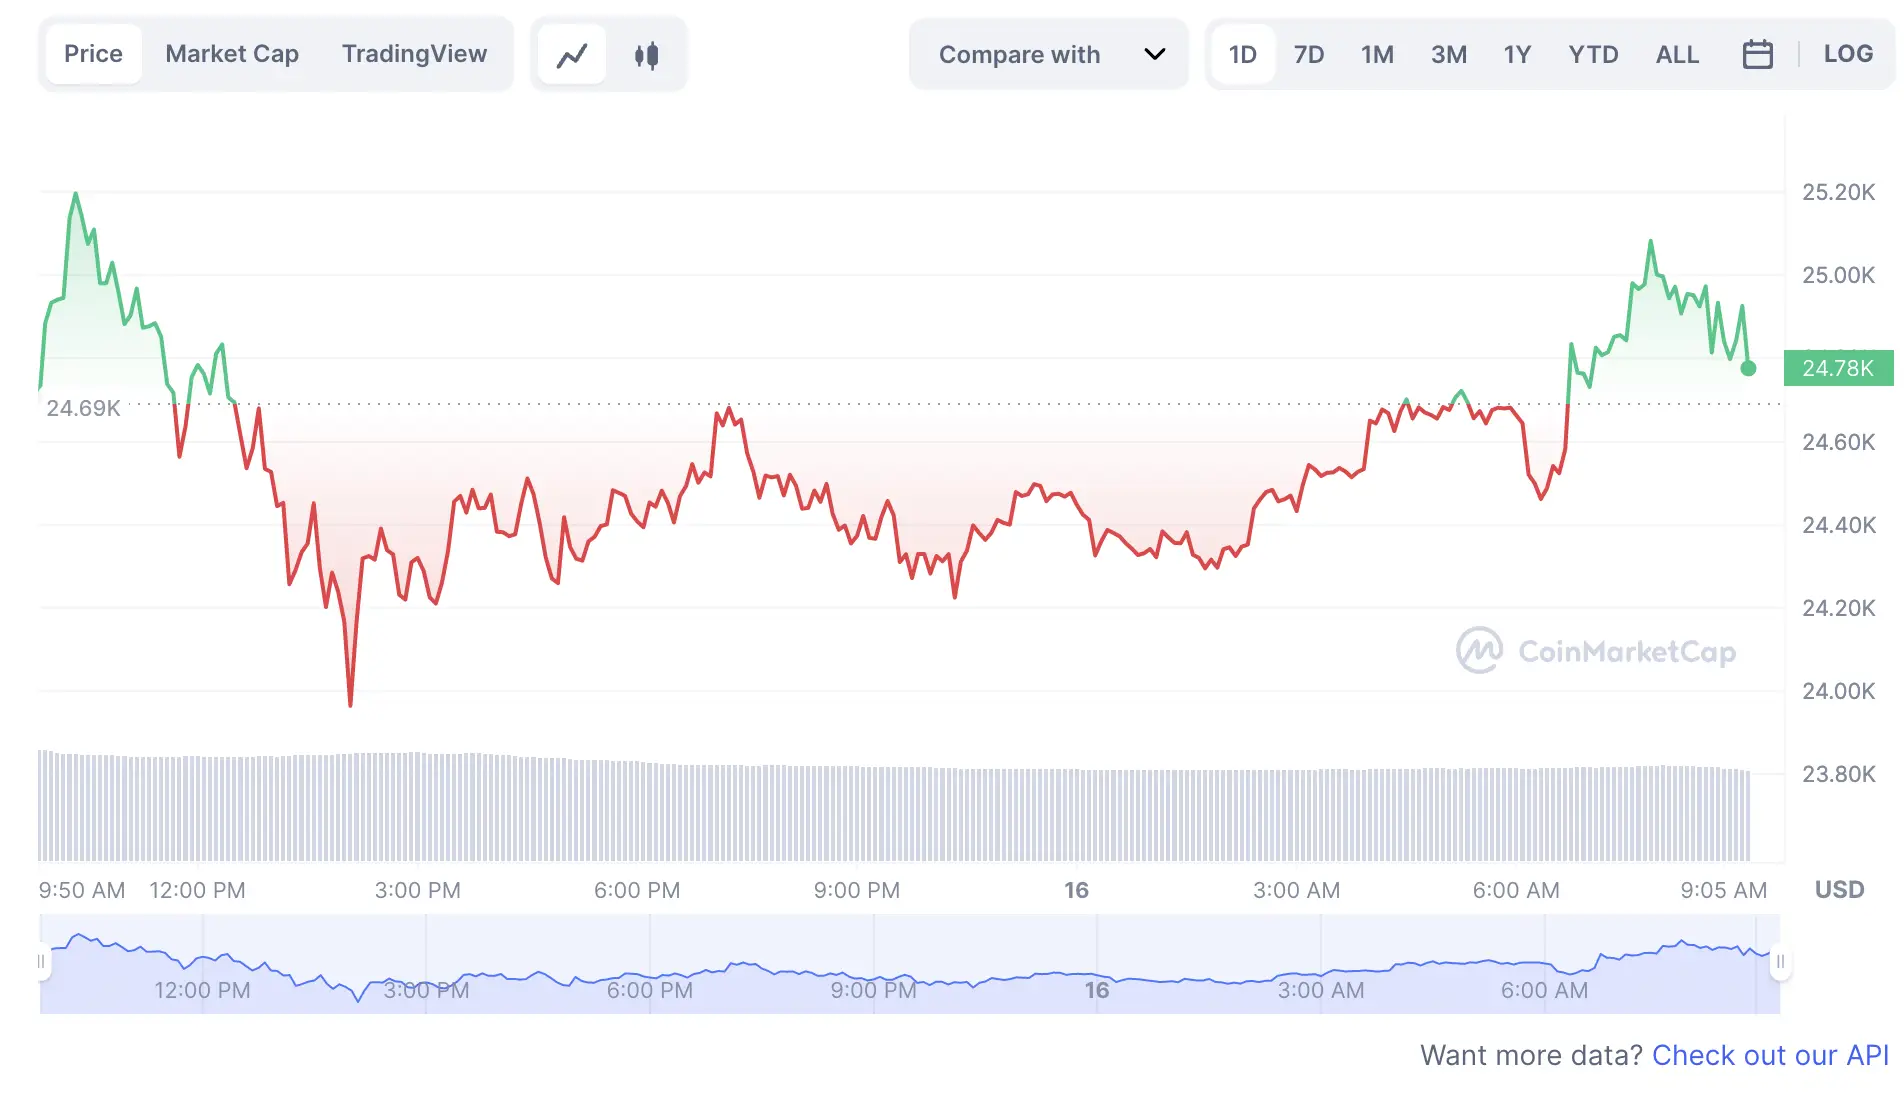The height and width of the screenshot is (1098, 1904).
Task: Click the 9:00 PM main axis label
Action: [856, 890]
